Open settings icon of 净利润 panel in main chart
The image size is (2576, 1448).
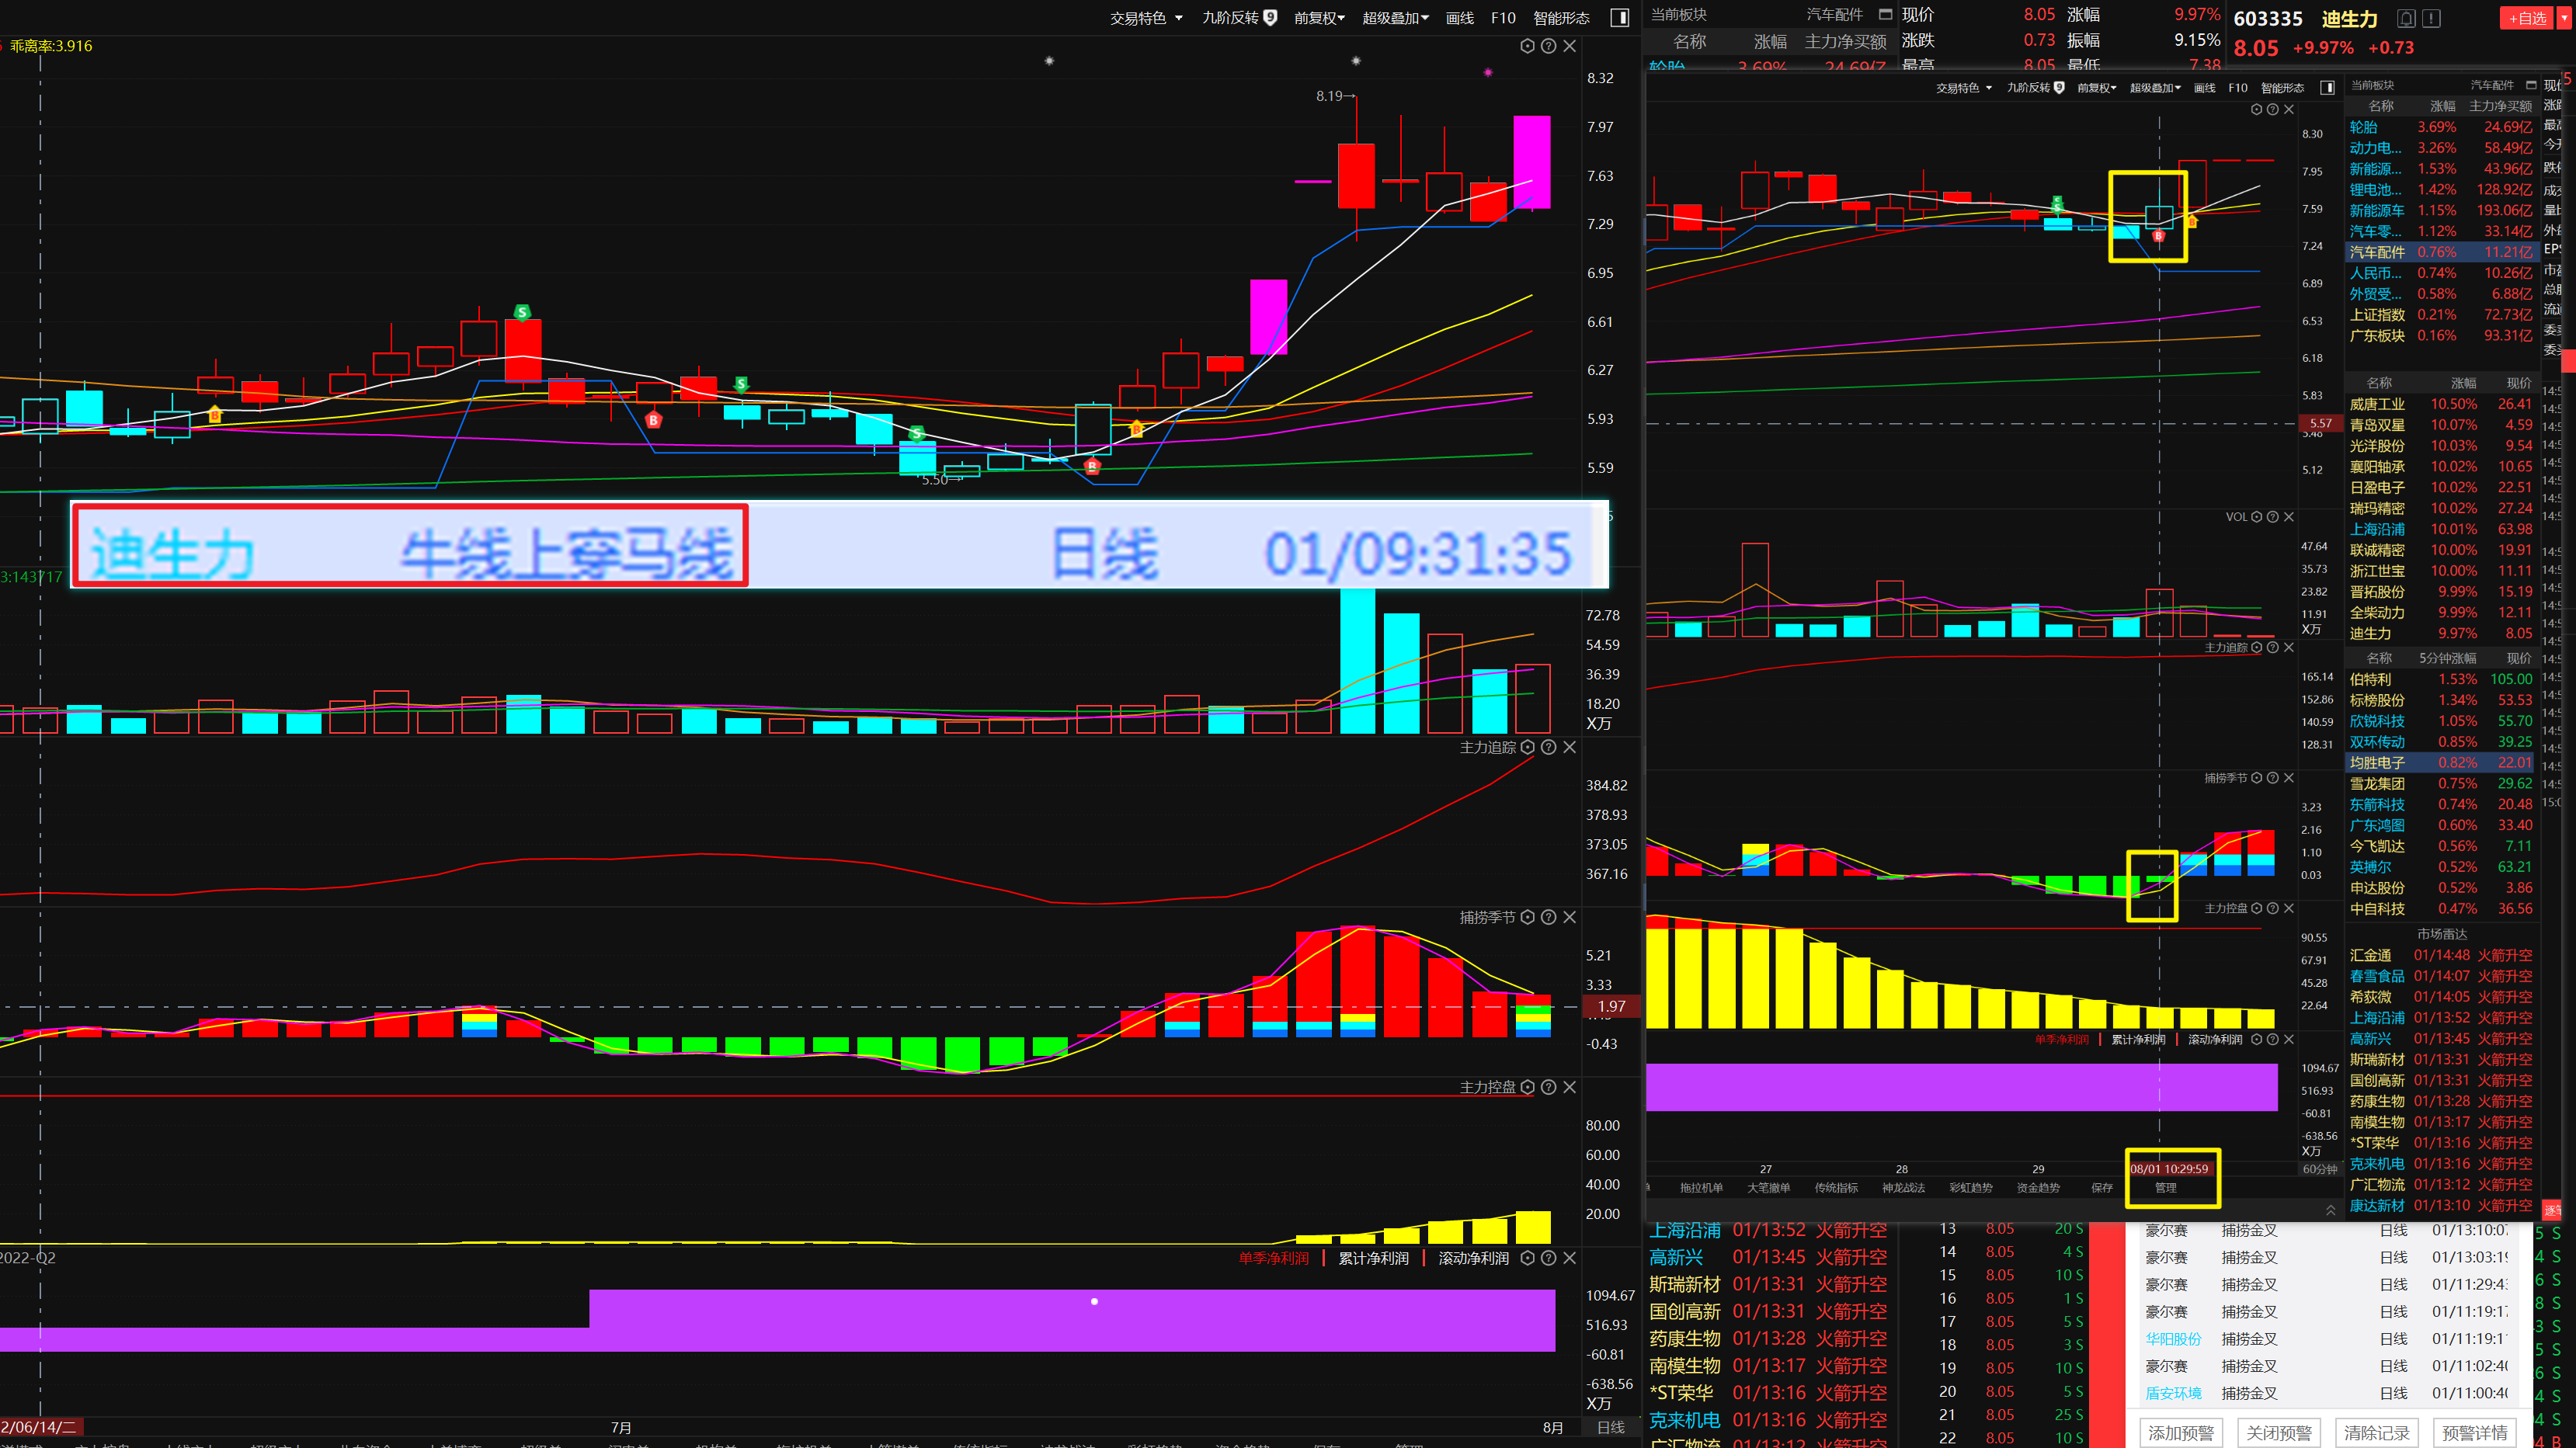pos(1527,1258)
